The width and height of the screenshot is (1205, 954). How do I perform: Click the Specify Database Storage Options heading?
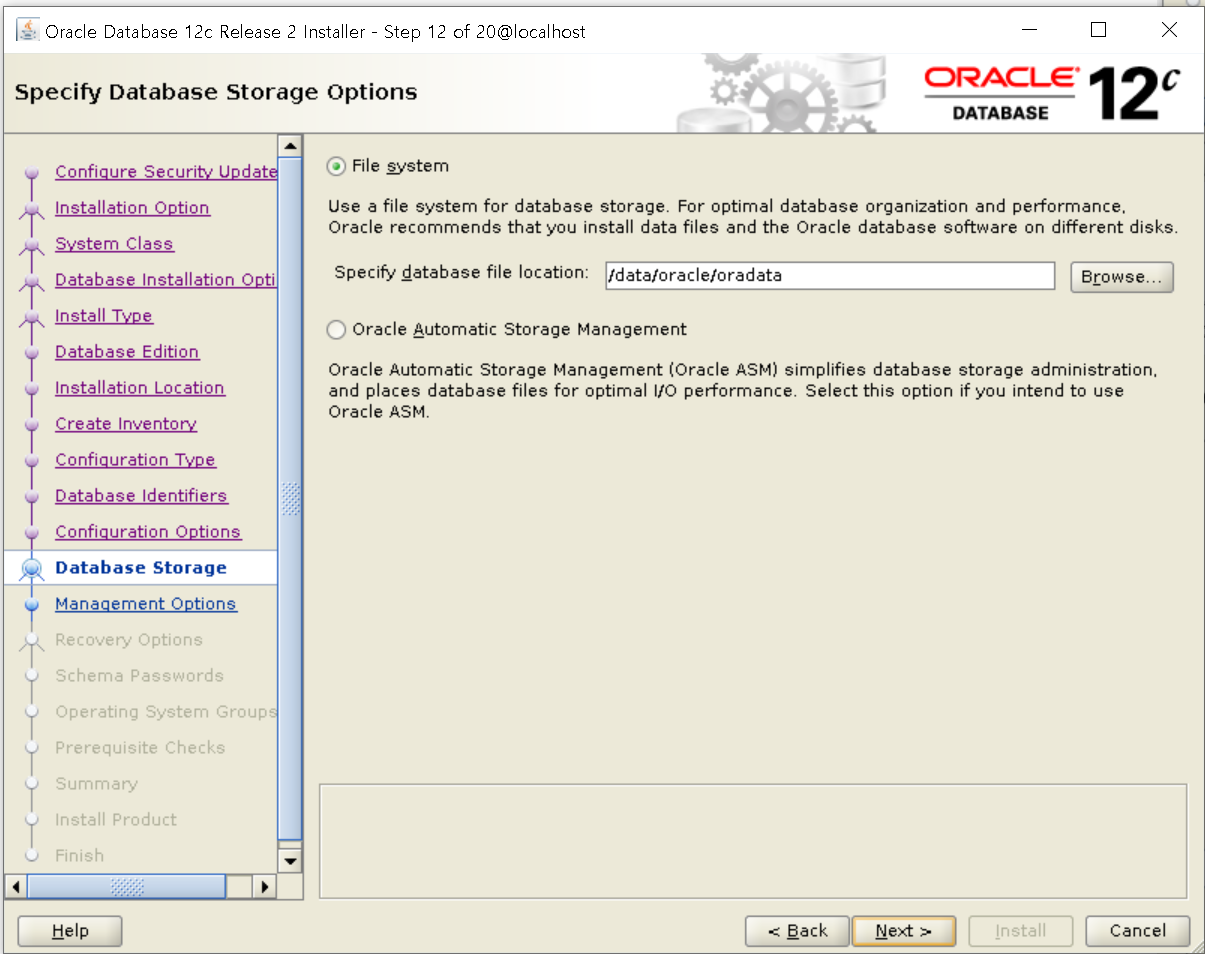pyautogui.click(x=216, y=93)
